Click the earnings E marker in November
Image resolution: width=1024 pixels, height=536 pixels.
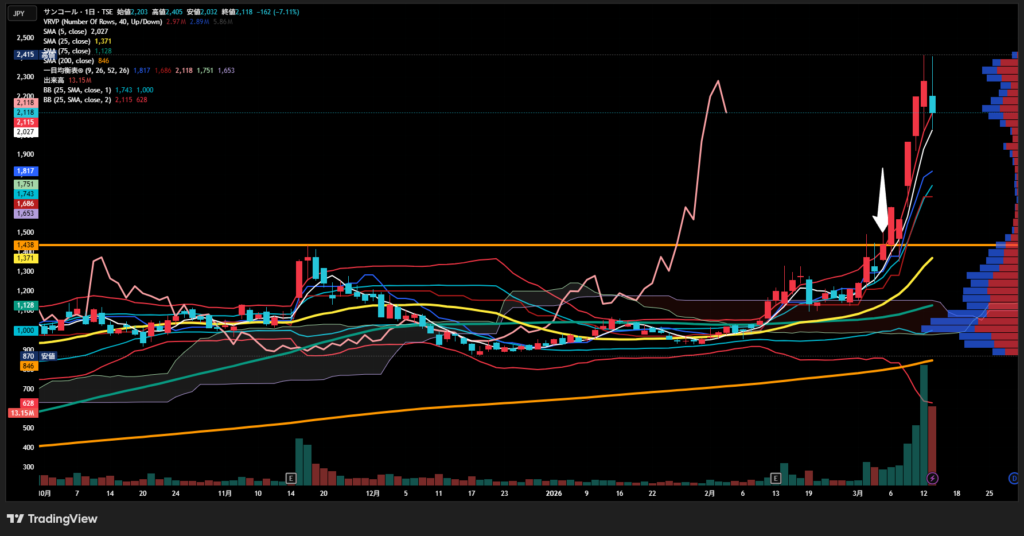click(291, 478)
